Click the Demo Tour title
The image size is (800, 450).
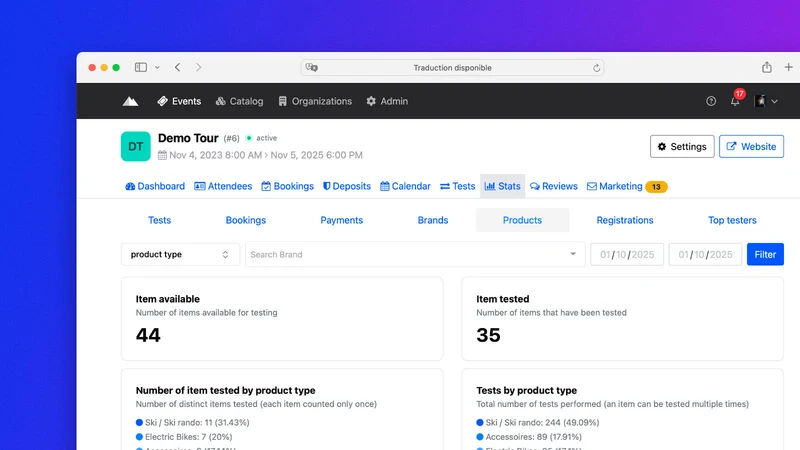click(x=188, y=138)
